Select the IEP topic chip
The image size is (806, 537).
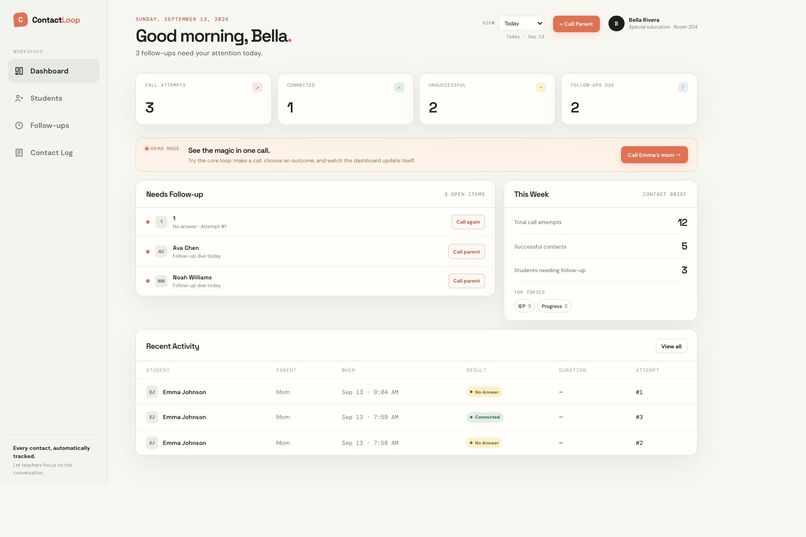(x=524, y=306)
